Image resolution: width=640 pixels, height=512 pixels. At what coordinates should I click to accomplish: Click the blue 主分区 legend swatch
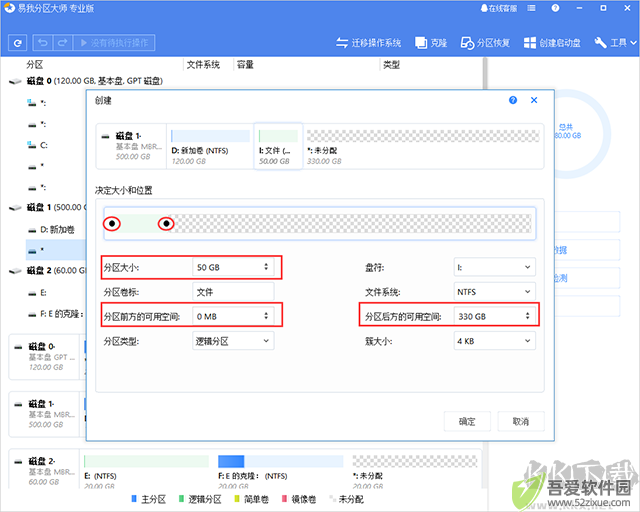(x=134, y=499)
